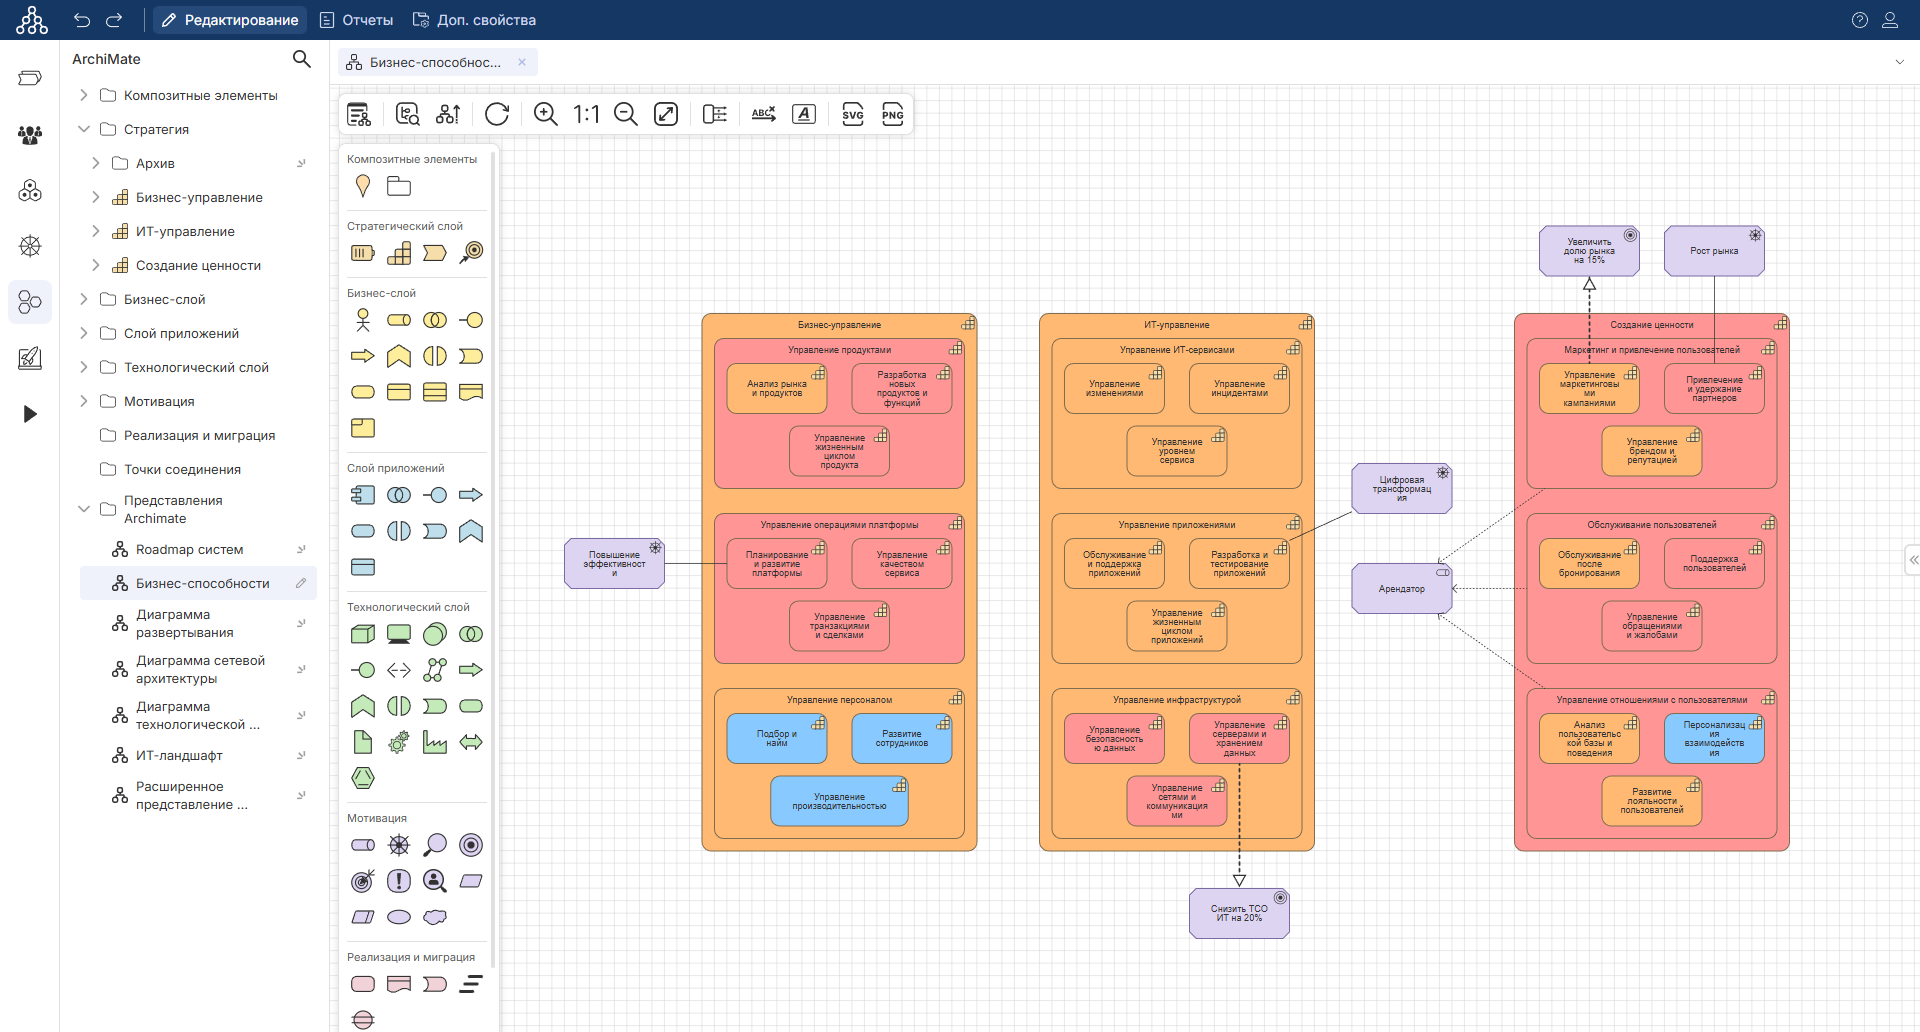Screen dimensions: 1920x1032
Task: Click the undo arrow in top bar
Action: click(x=82, y=20)
